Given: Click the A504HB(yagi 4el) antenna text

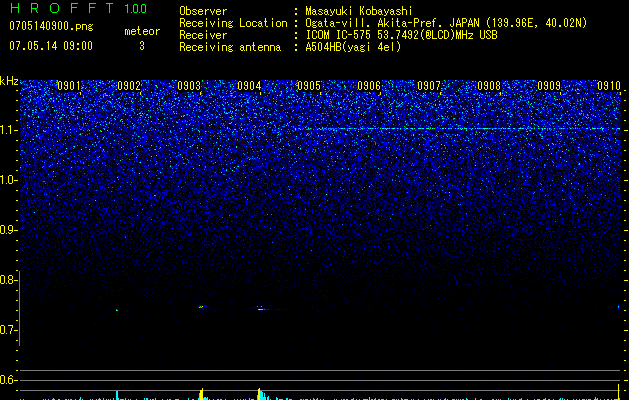Looking at the screenshot, I should coord(353,47).
